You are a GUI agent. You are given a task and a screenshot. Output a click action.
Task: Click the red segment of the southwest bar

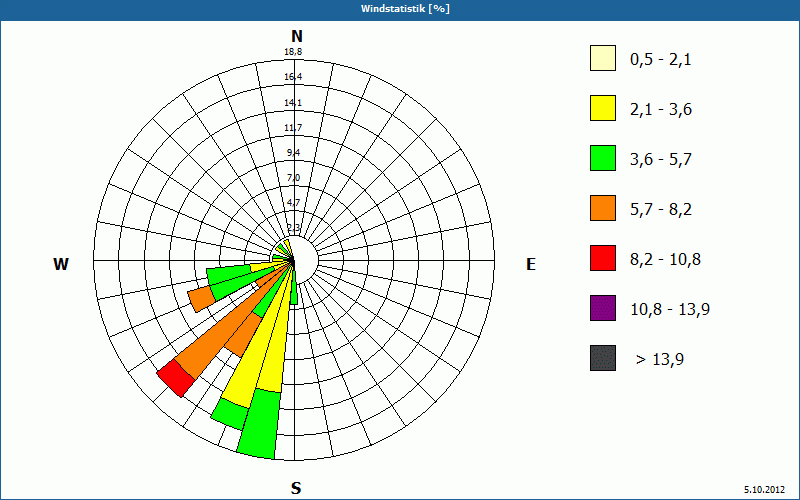pos(176,378)
